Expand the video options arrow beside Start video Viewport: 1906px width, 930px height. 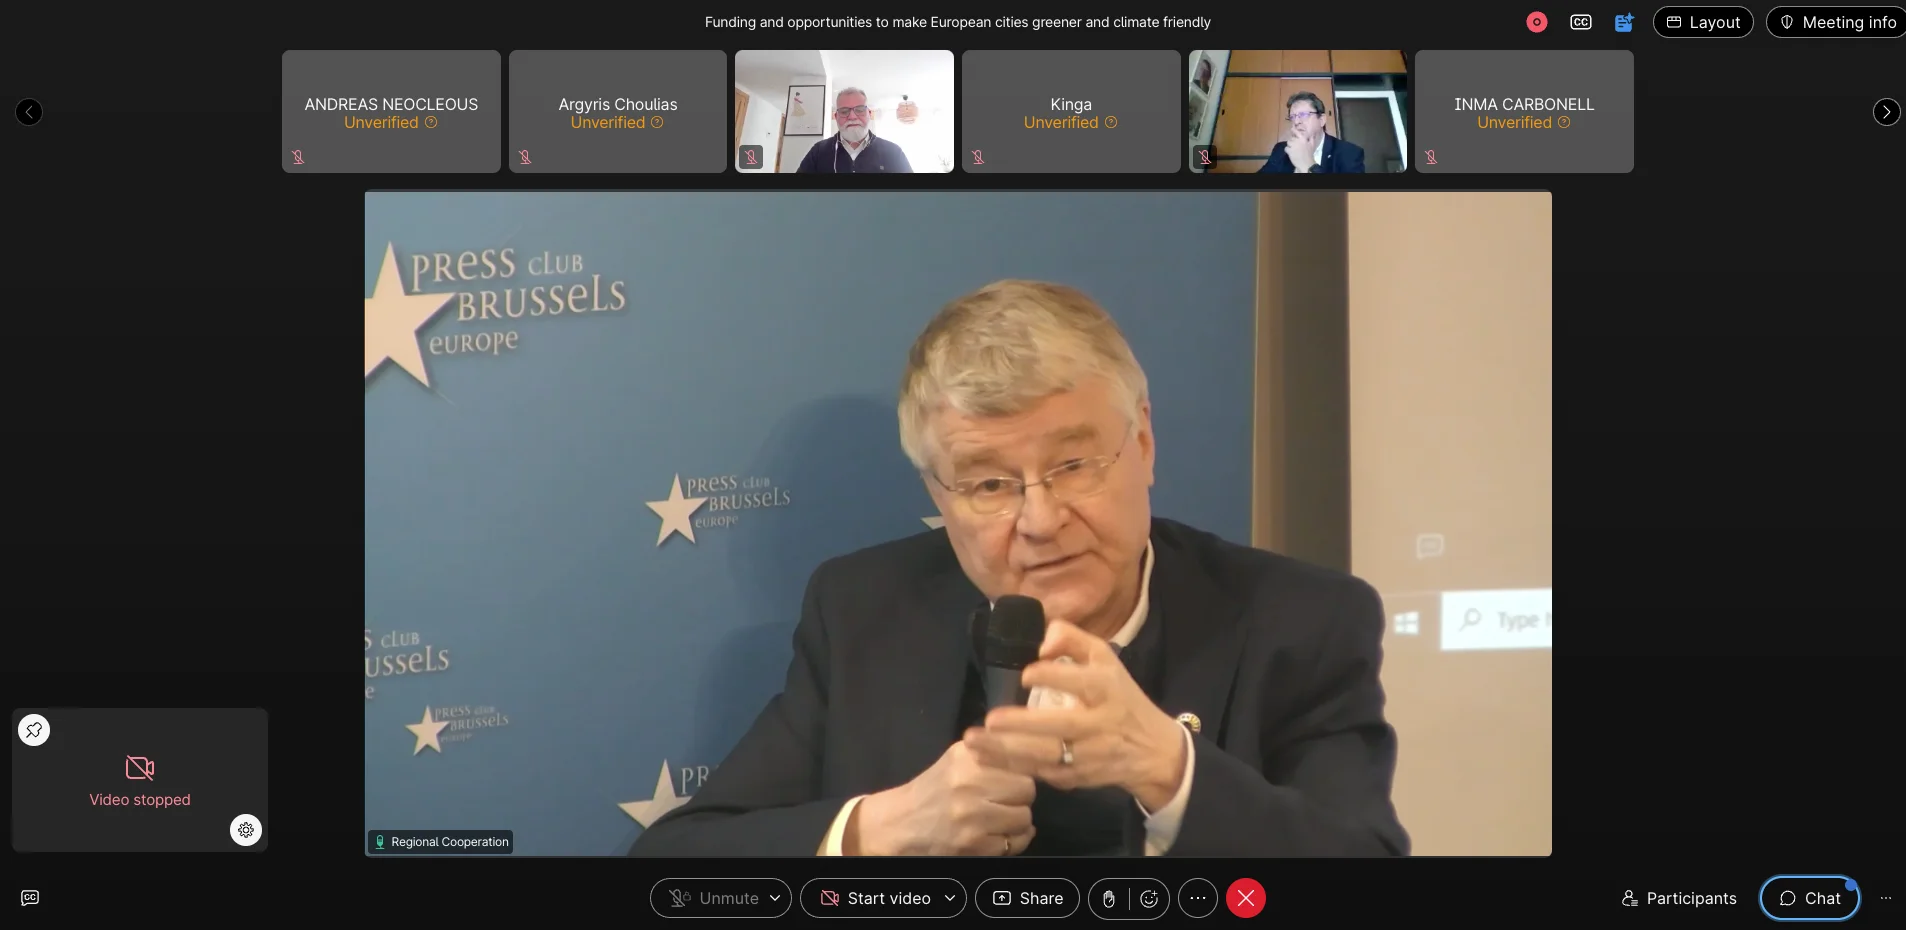tap(950, 898)
